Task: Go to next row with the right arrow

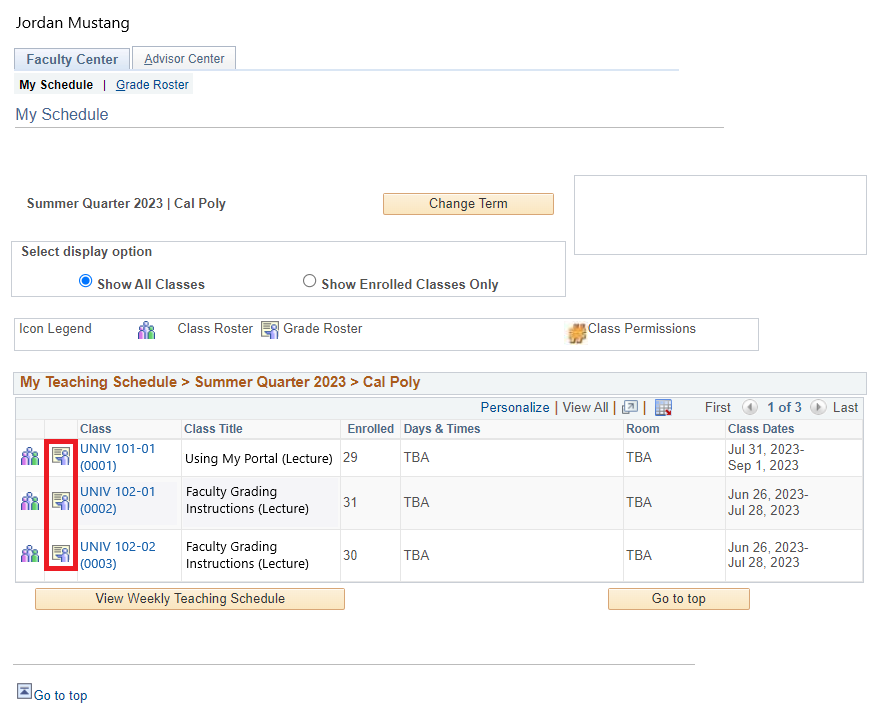Action: (818, 408)
